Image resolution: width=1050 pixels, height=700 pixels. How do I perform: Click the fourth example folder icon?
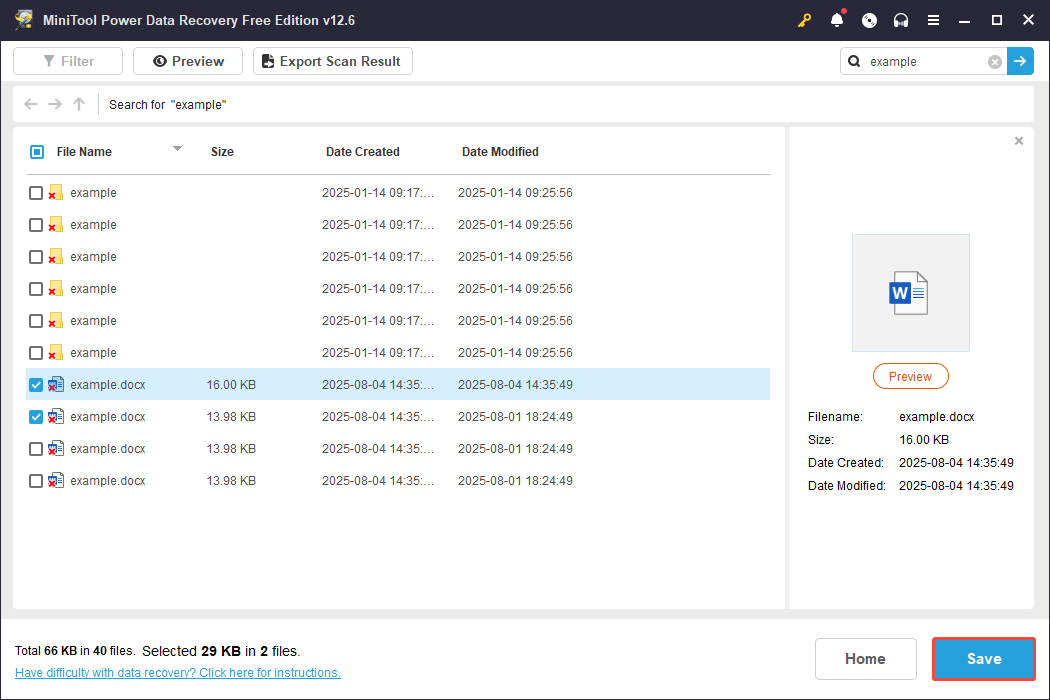56,289
